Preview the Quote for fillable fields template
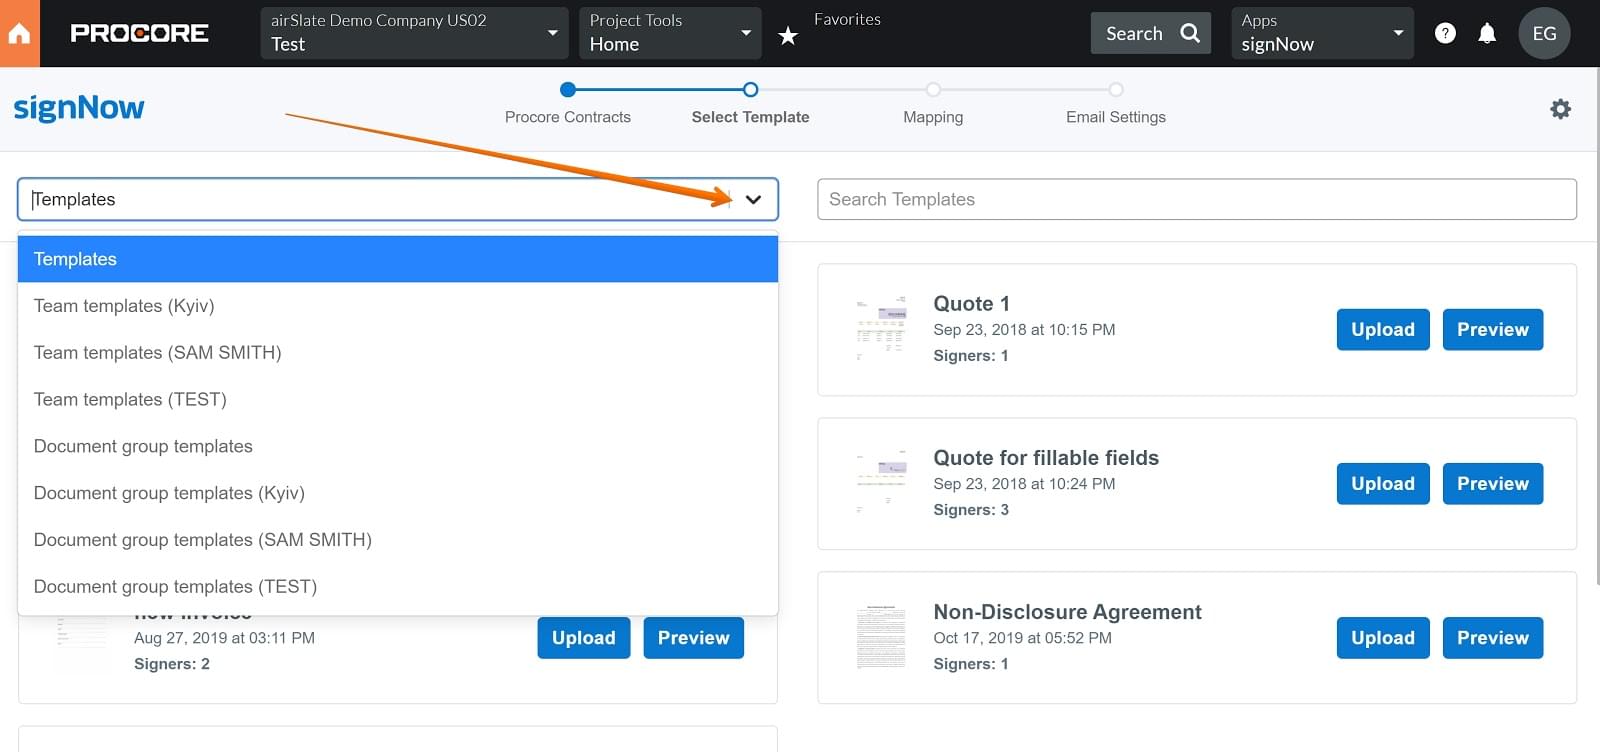Screen dimensions: 1600x752 tap(1493, 484)
